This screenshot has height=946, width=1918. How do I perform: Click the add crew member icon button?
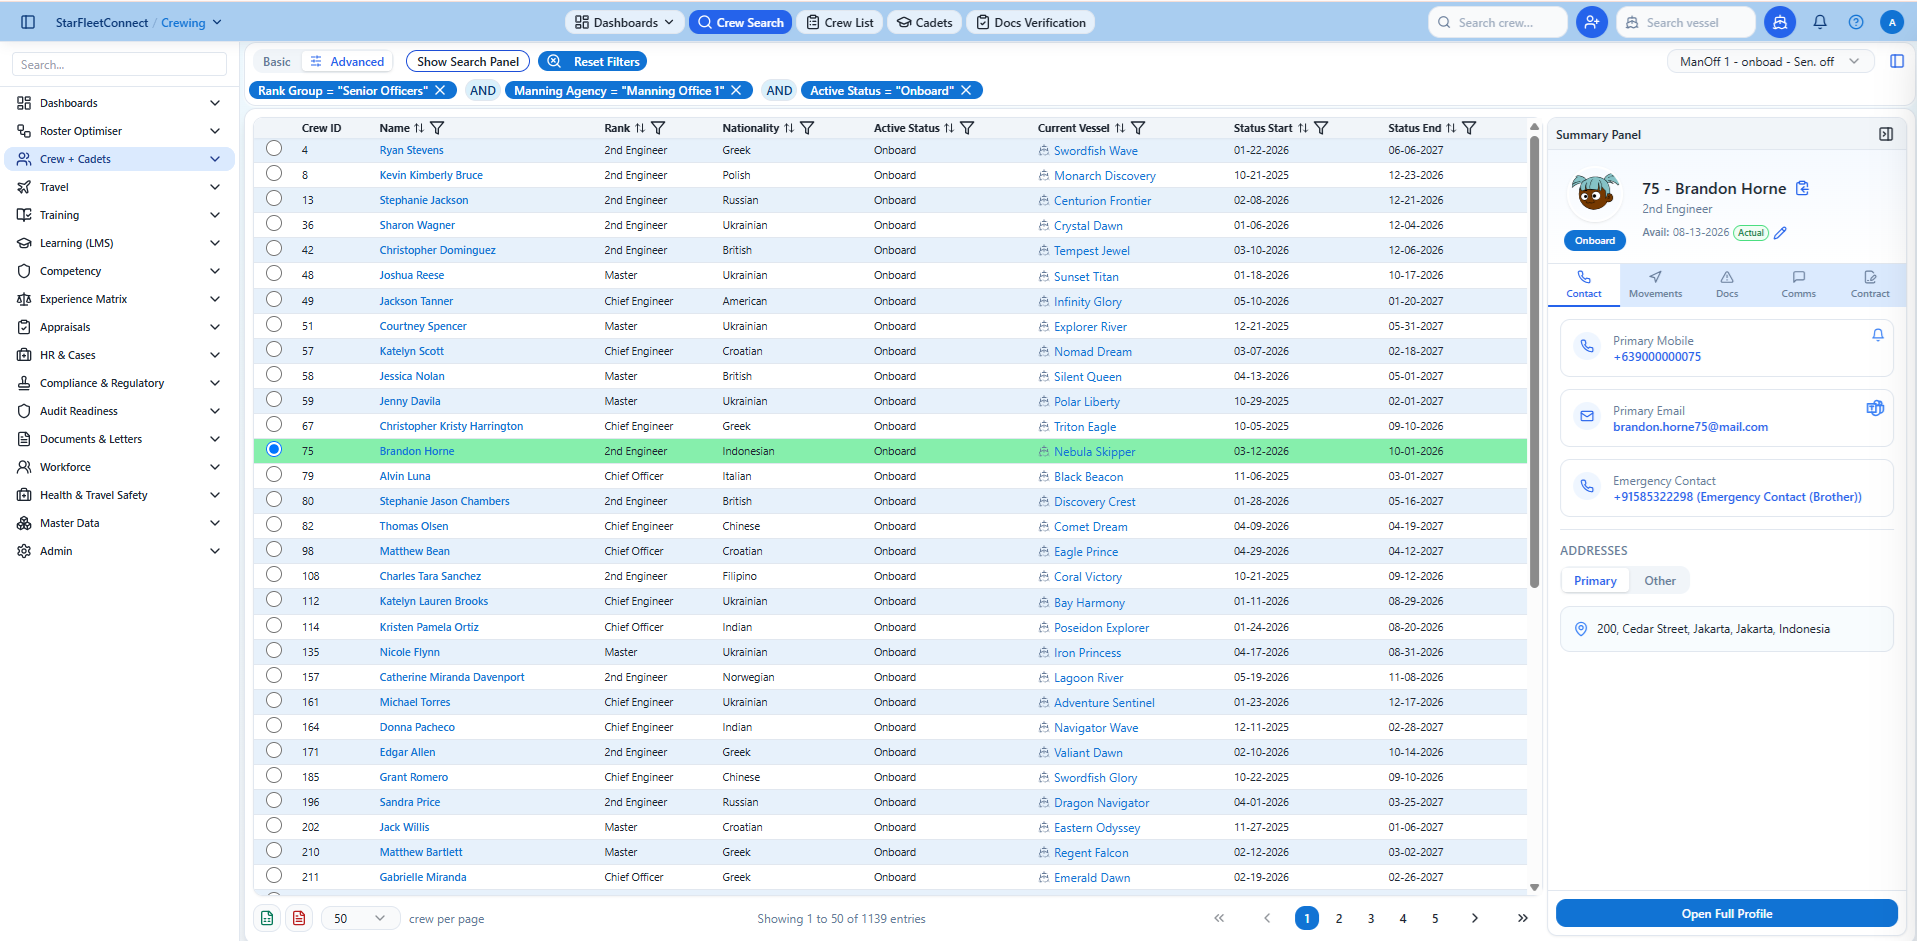tap(1592, 22)
